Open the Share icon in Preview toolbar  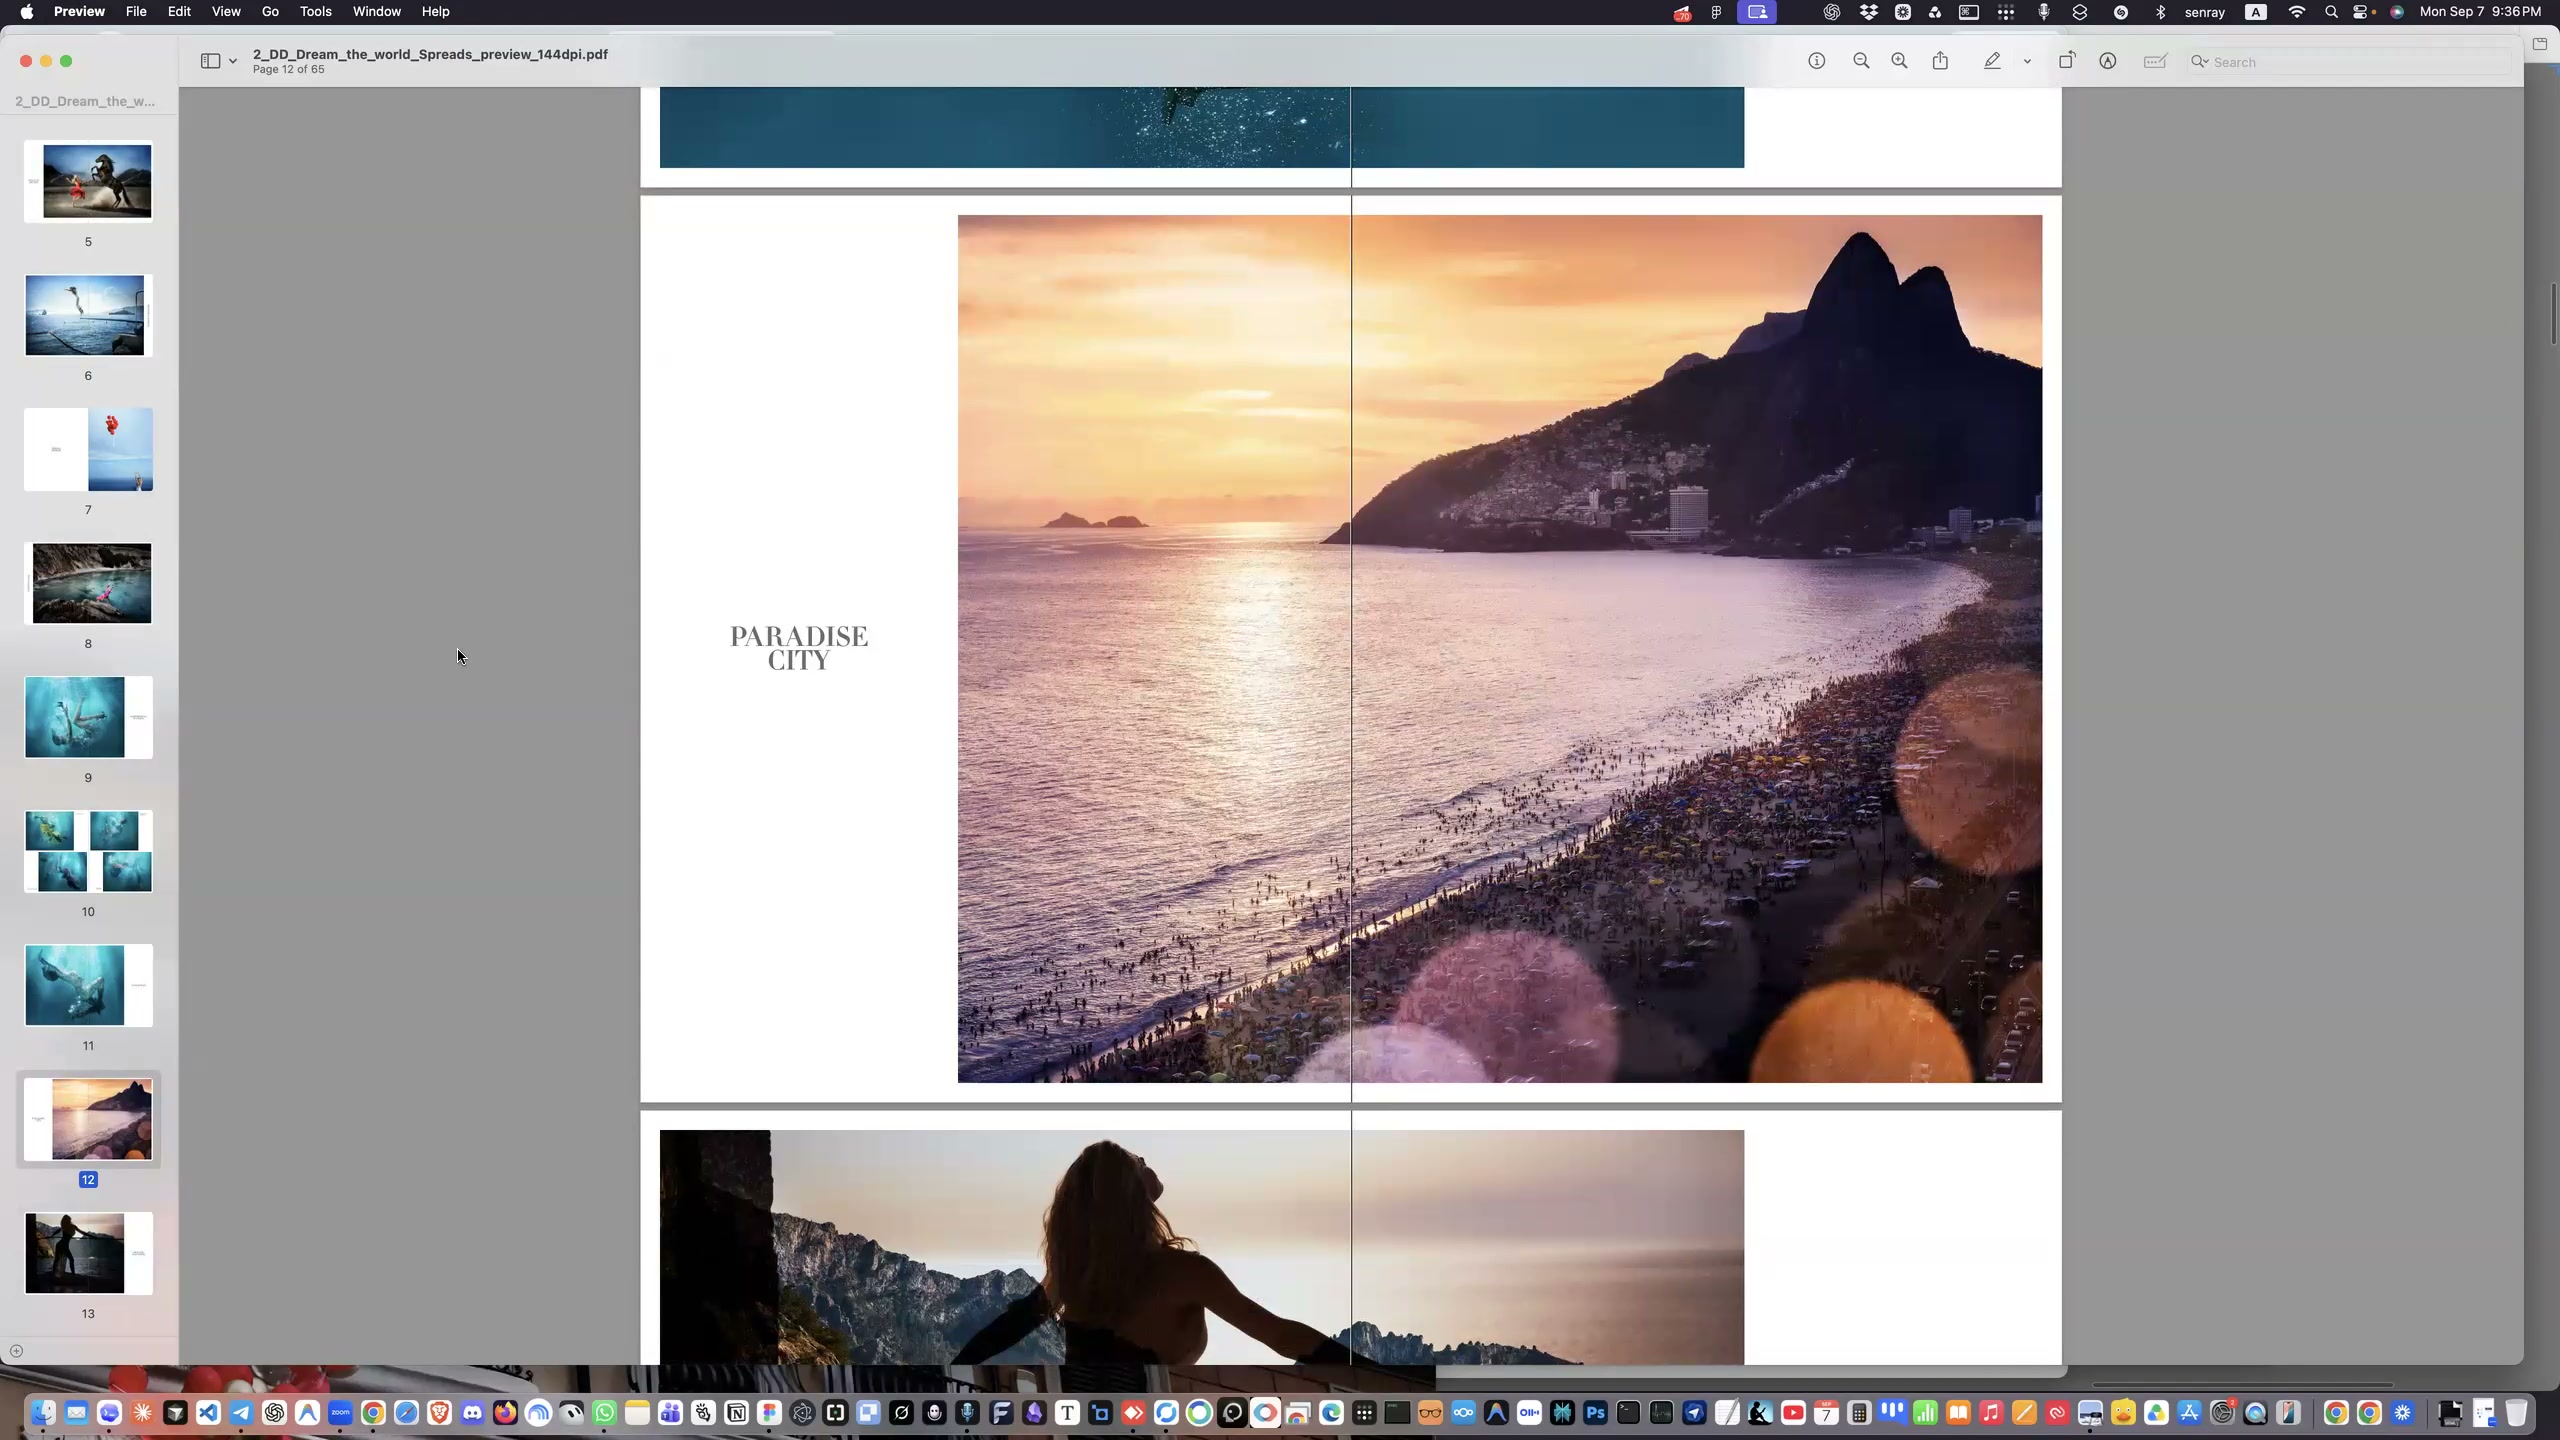tap(1940, 61)
